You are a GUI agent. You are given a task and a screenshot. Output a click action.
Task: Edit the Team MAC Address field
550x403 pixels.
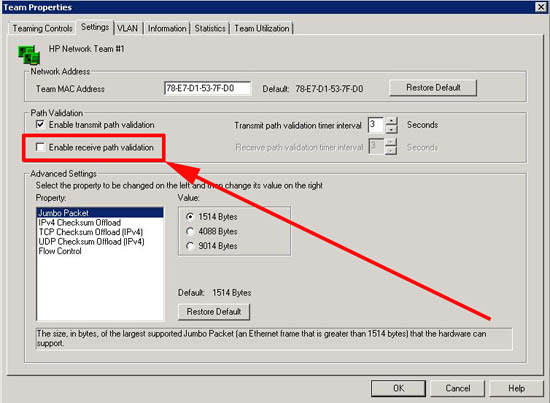click(208, 88)
